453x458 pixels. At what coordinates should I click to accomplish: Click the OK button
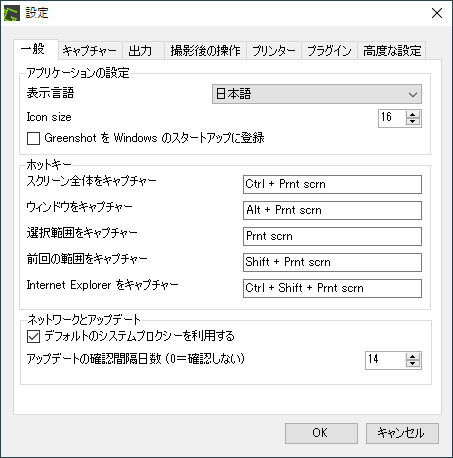pos(321,433)
